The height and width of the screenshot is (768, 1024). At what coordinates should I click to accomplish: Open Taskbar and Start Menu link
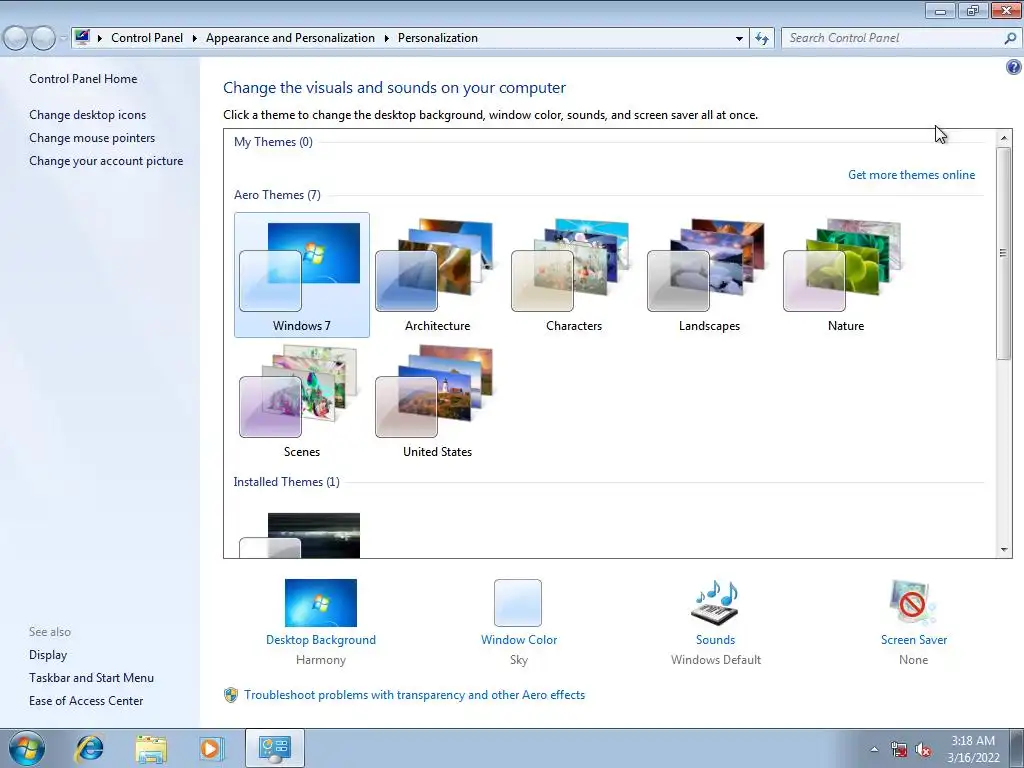pyautogui.click(x=91, y=678)
